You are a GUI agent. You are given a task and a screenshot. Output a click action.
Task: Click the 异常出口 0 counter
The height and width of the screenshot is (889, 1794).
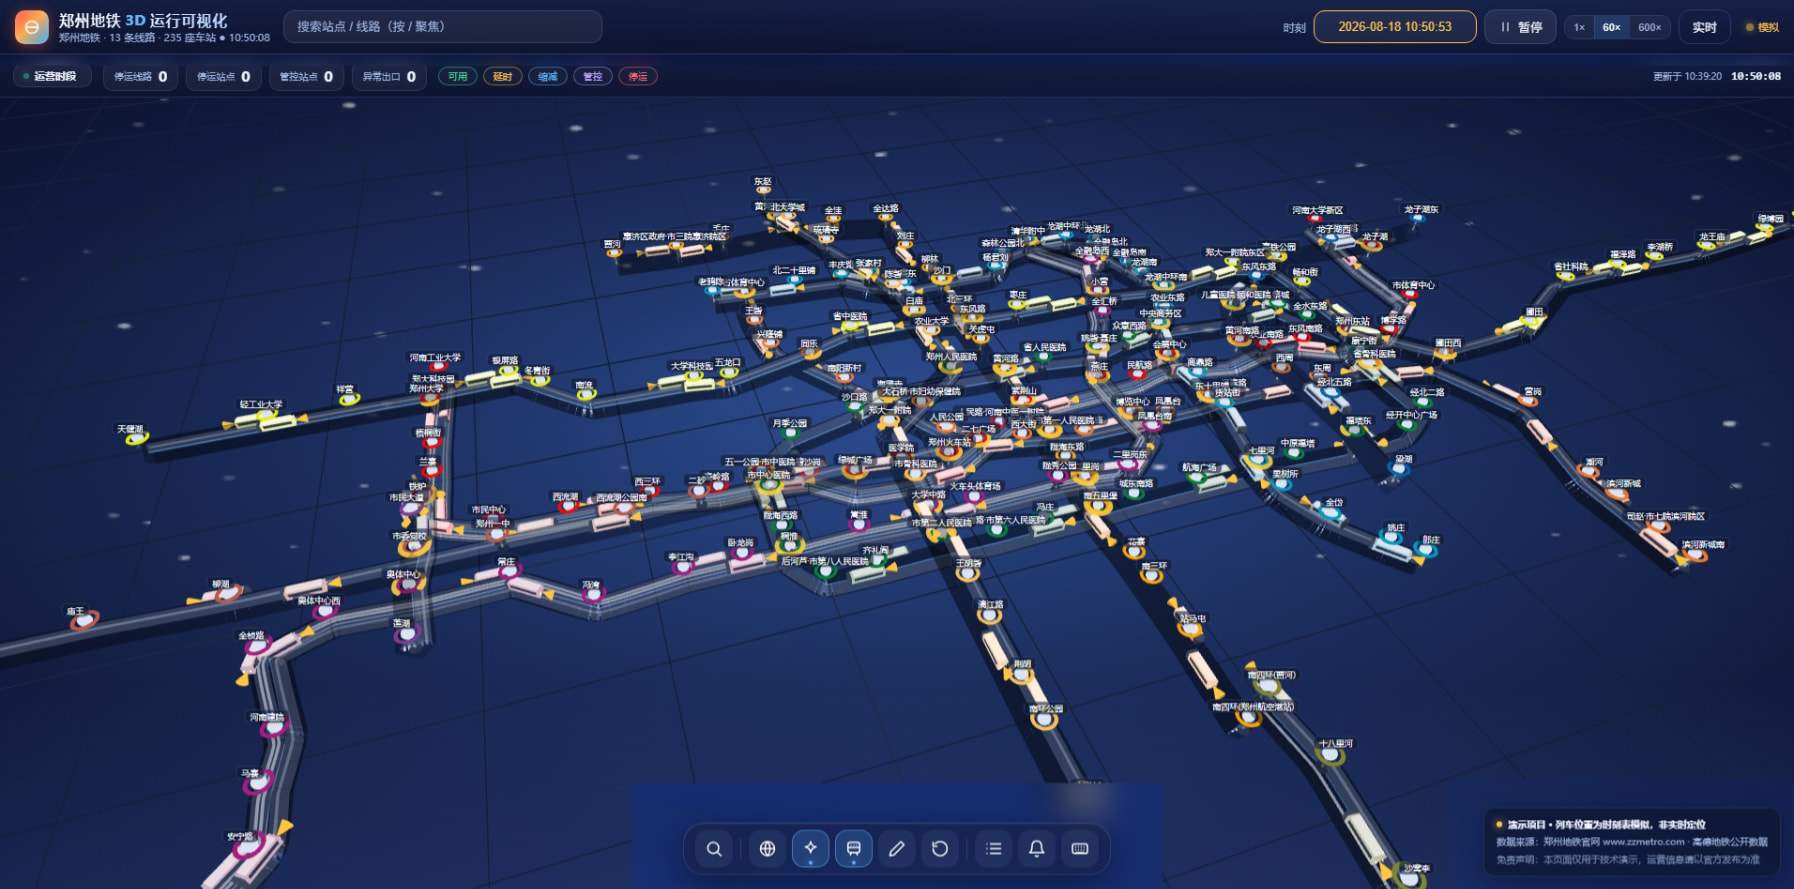pyautogui.click(x=389, y=76)
